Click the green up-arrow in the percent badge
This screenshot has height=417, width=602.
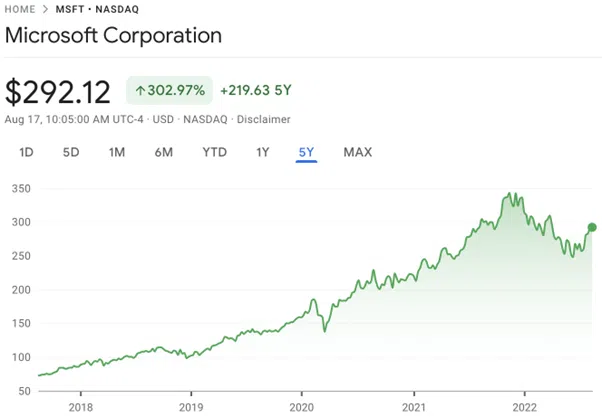click(x=141, y=91)
